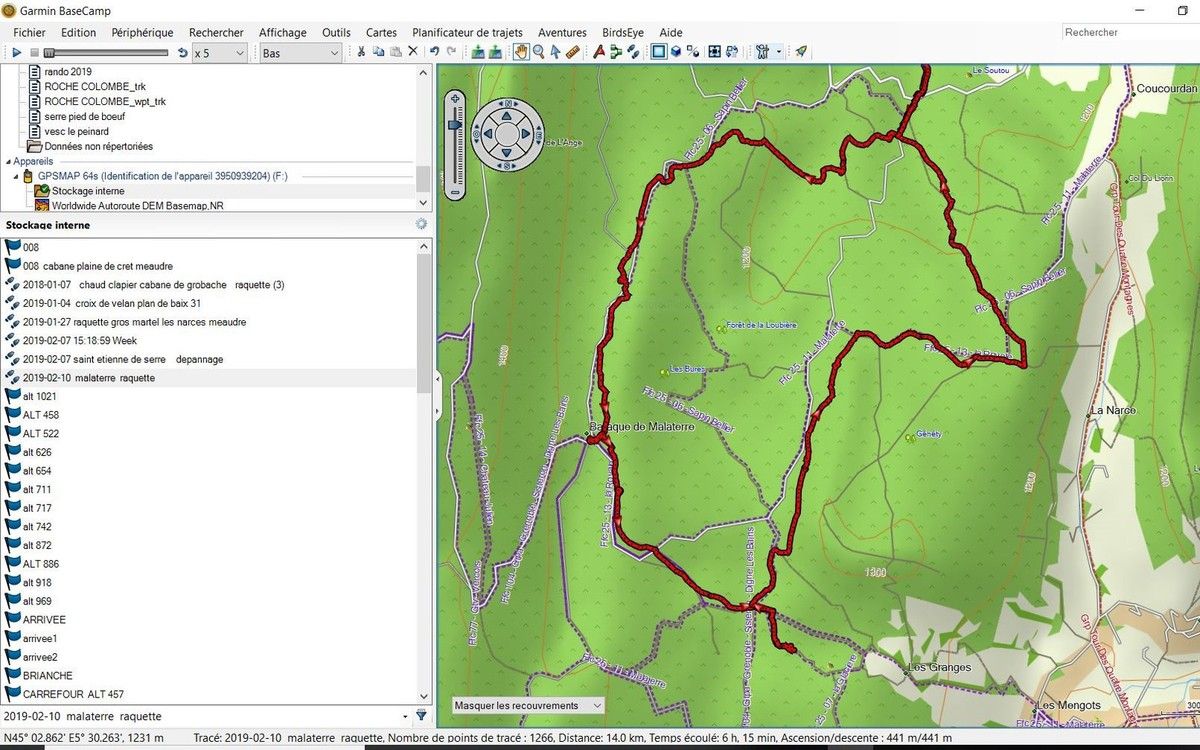Toggle the 2D map view button
The width and height of the screenshot is (1200, 750).
point(659,52)
